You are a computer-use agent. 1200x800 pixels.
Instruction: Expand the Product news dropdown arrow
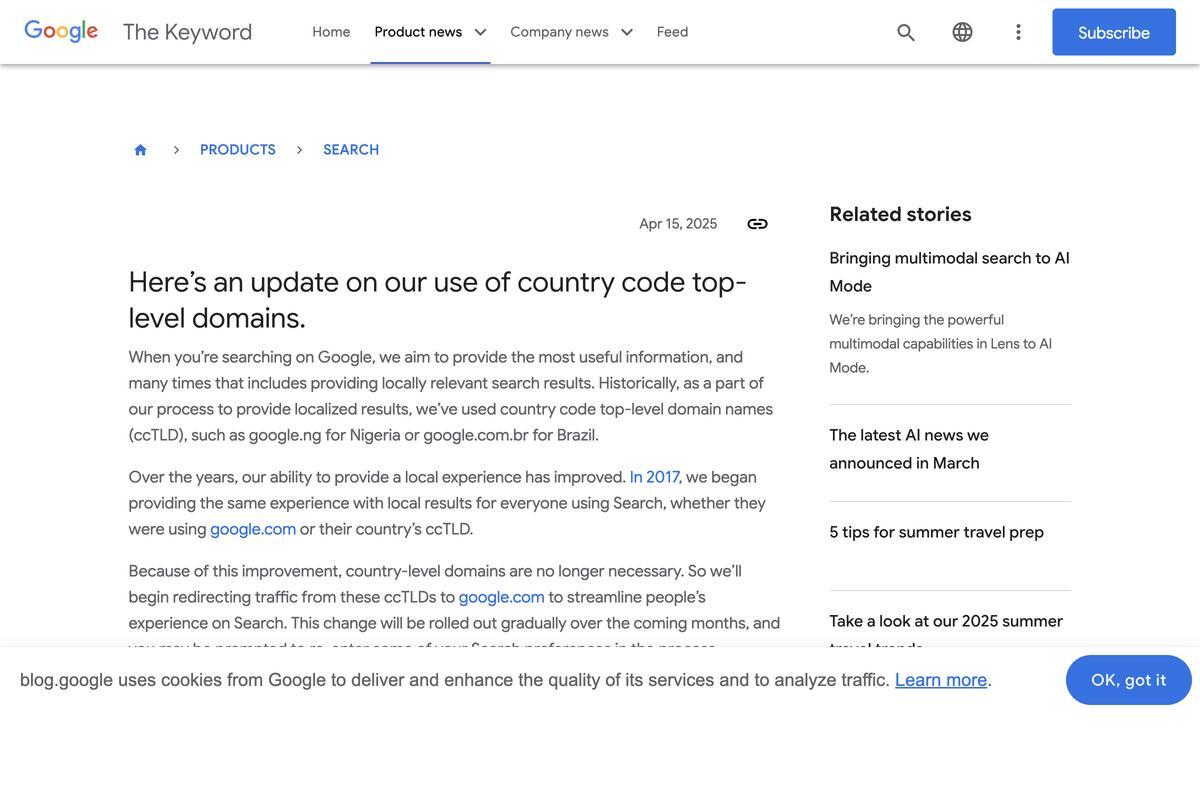point(480,32)
